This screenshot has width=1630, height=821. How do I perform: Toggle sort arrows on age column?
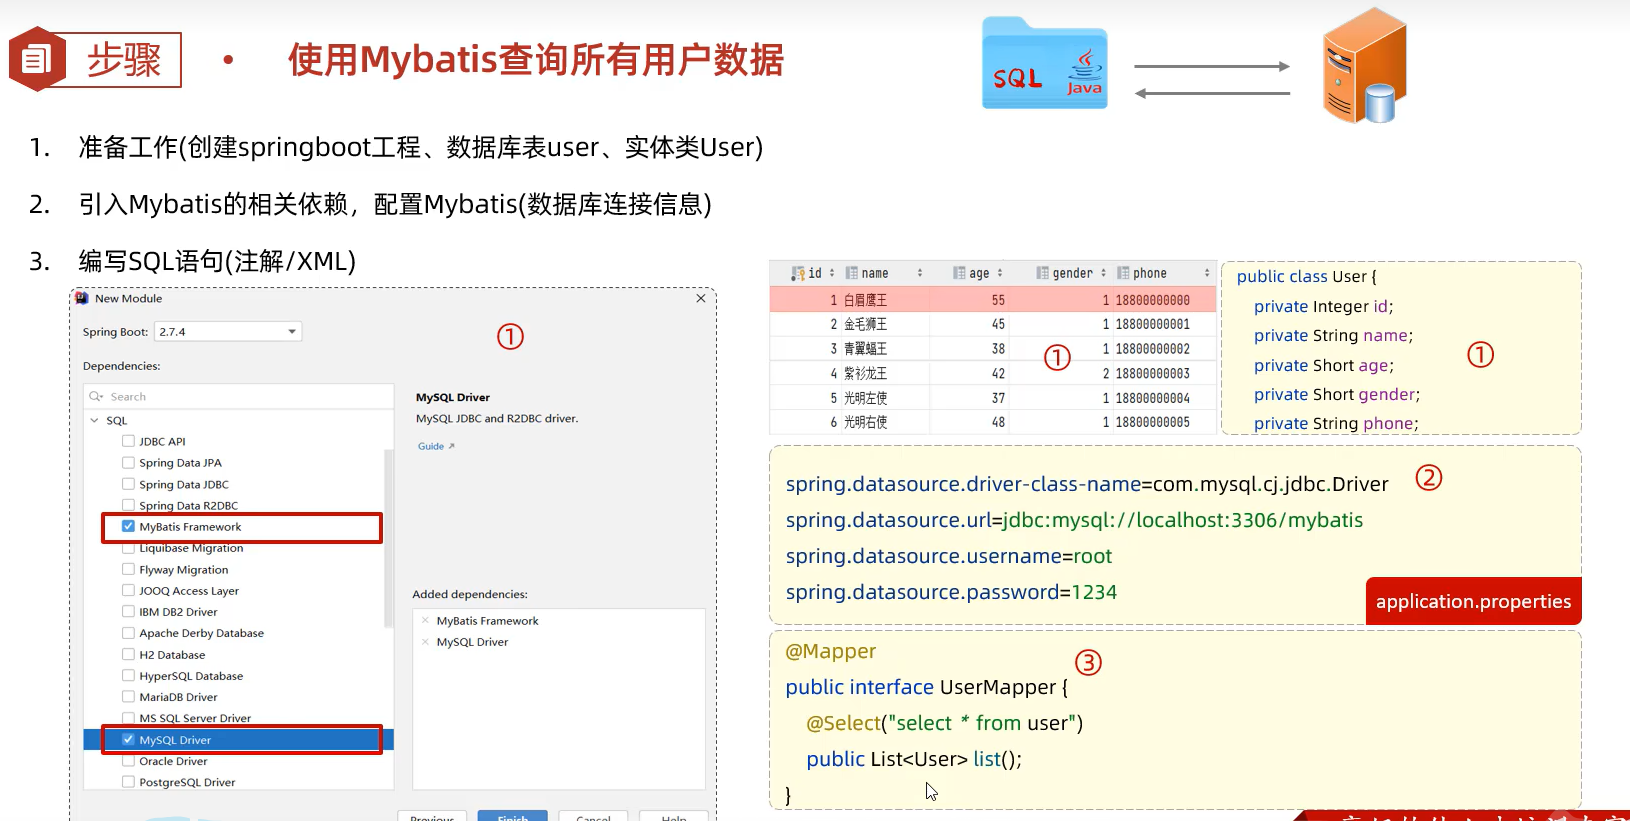point(1000,273)
